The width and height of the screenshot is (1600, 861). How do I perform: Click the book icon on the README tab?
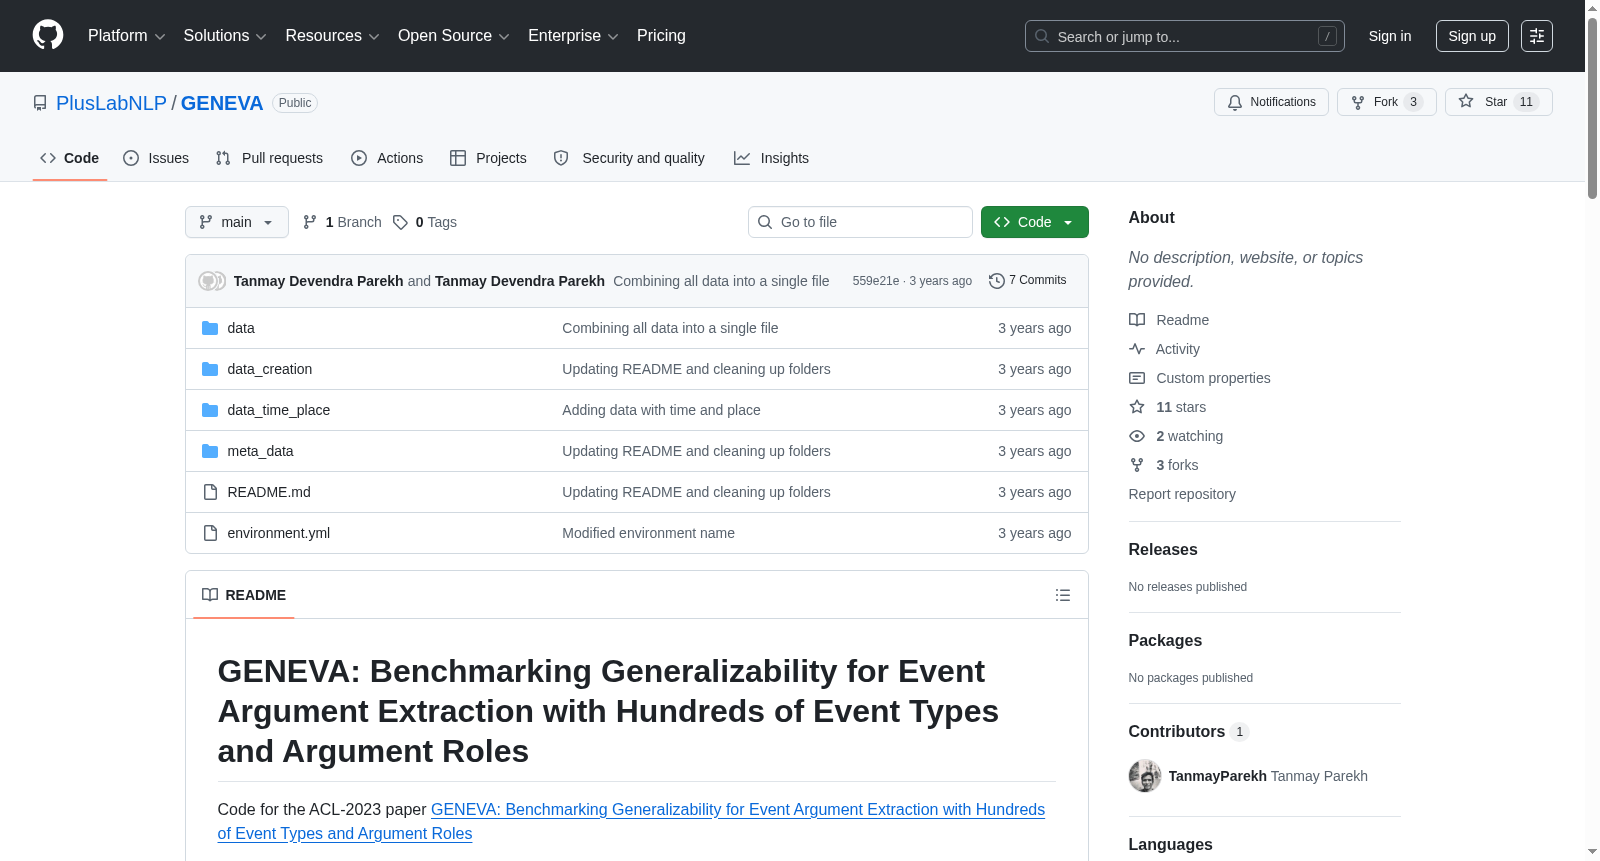tap(210, 595)
